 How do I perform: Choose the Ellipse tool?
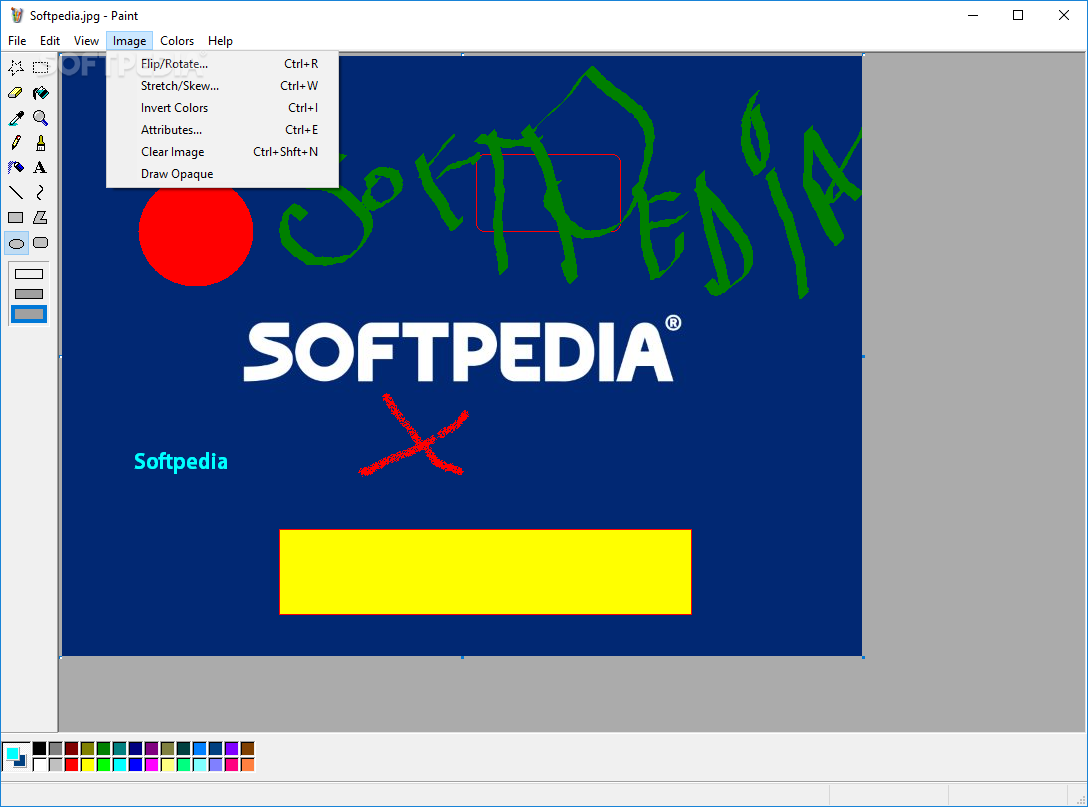point(16,243)
